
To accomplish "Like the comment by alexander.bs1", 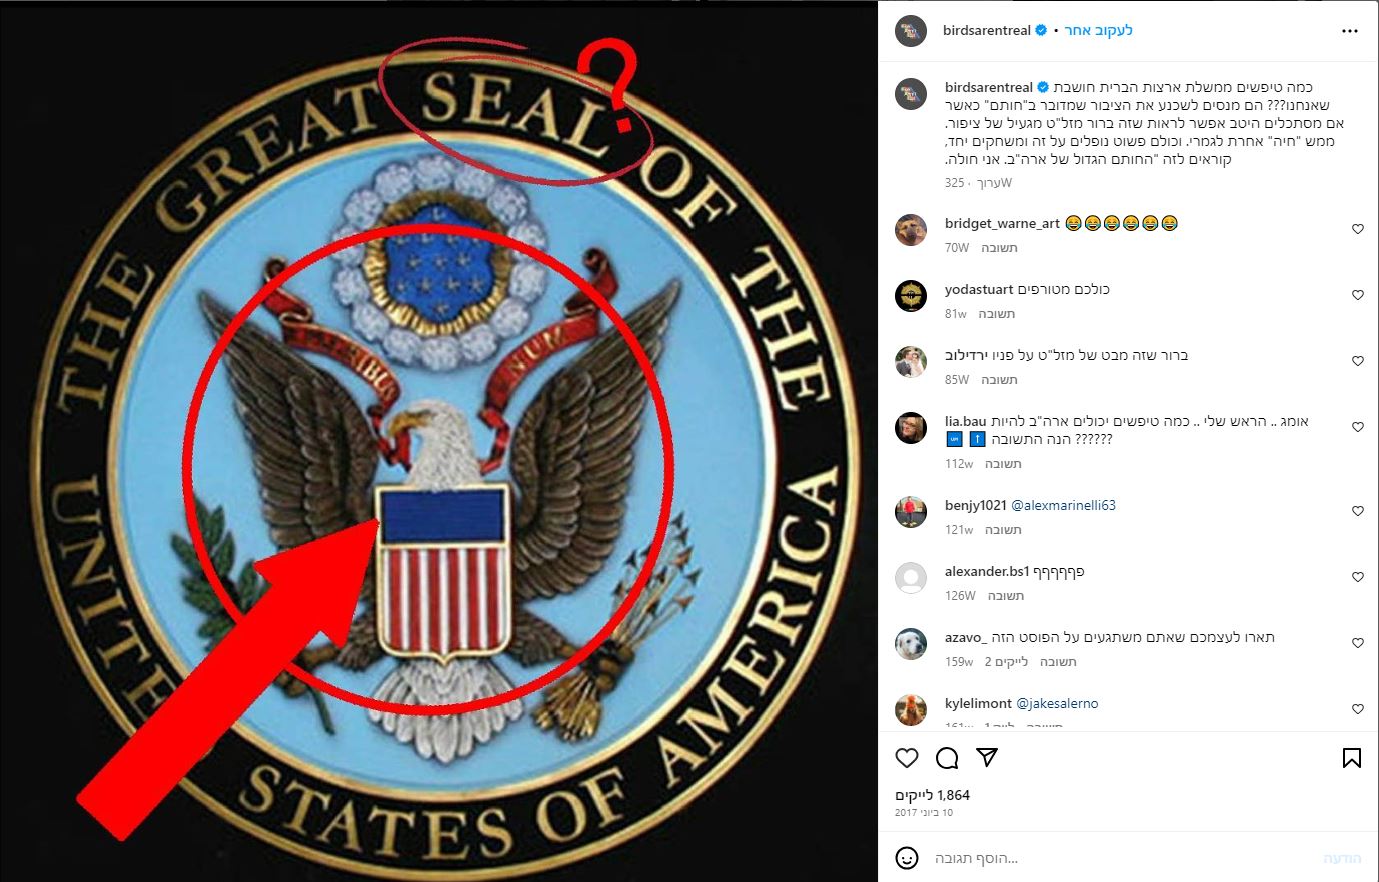I will [1357, 577].
